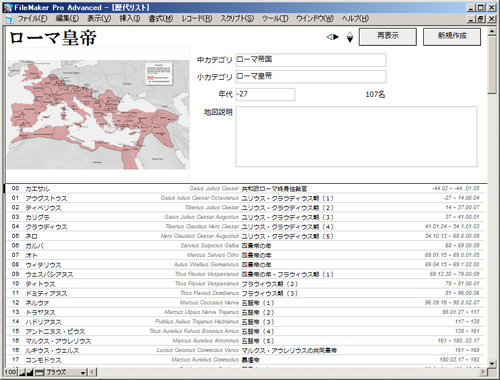Screen dimensions: 500x380
Task: Click the zoom out mountain icon in status bar
Action: pos(22,372)
